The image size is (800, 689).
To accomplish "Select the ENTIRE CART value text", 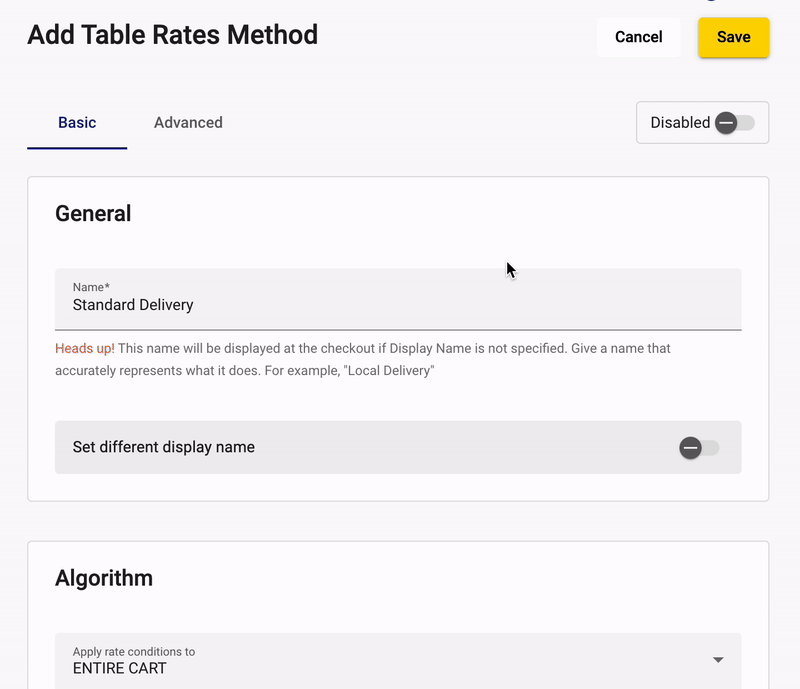I will coord(119,668).
